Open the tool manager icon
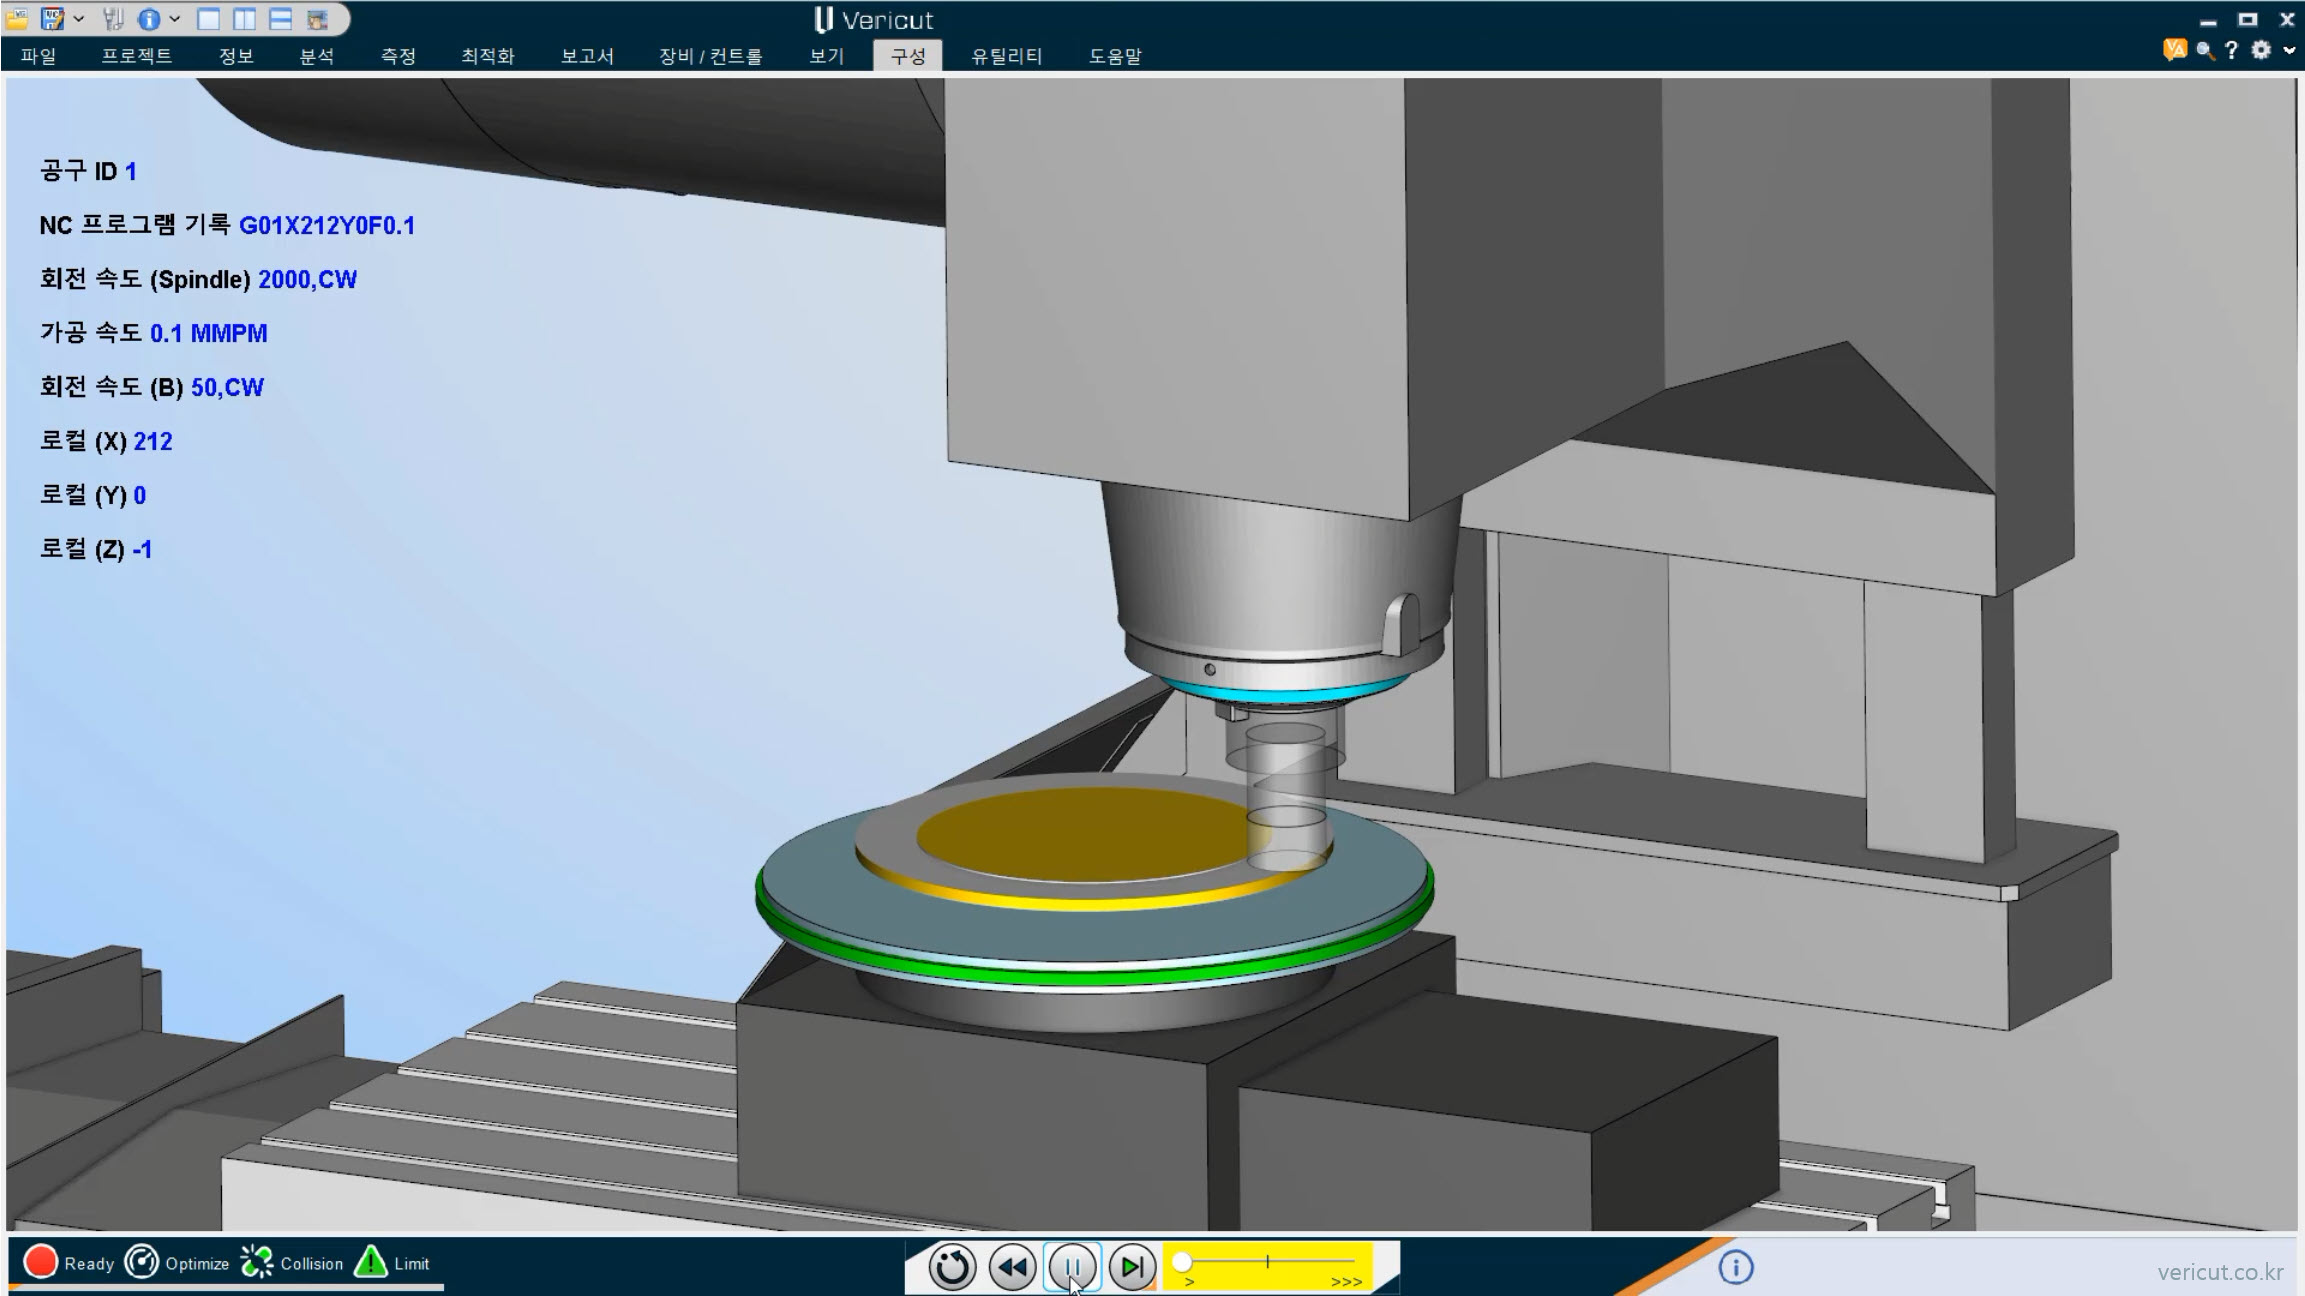 [x=113, y=19]
